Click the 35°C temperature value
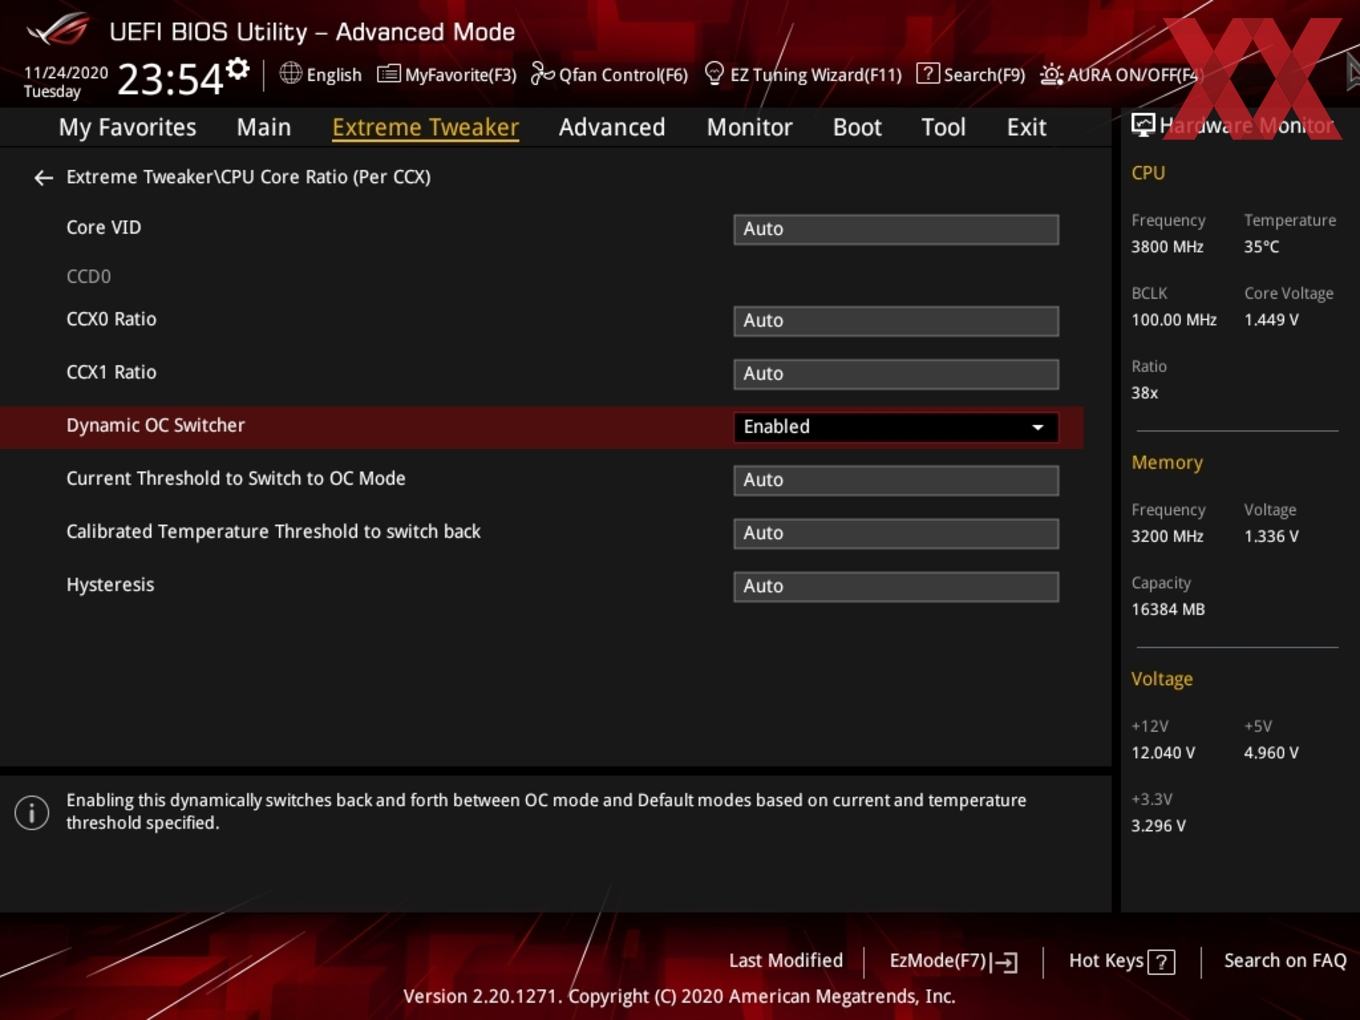Image resolution: width=1360 pixels, height=1020 pixels. [1261, 246]
